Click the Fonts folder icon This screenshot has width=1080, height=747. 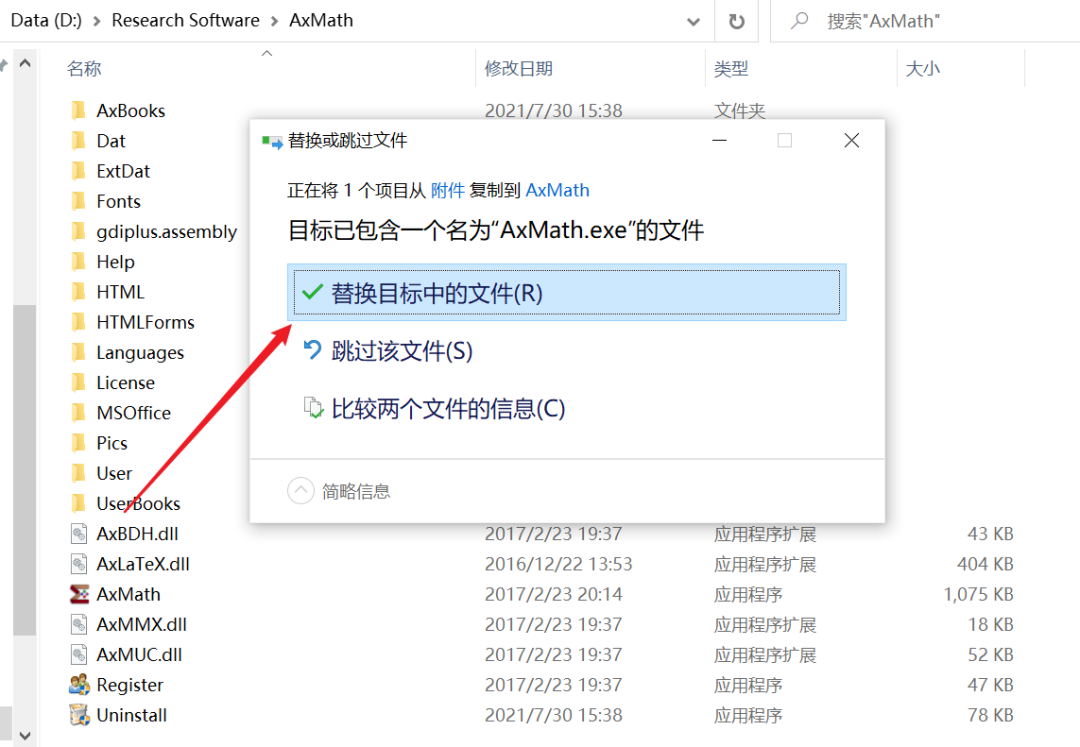(79, 201)
